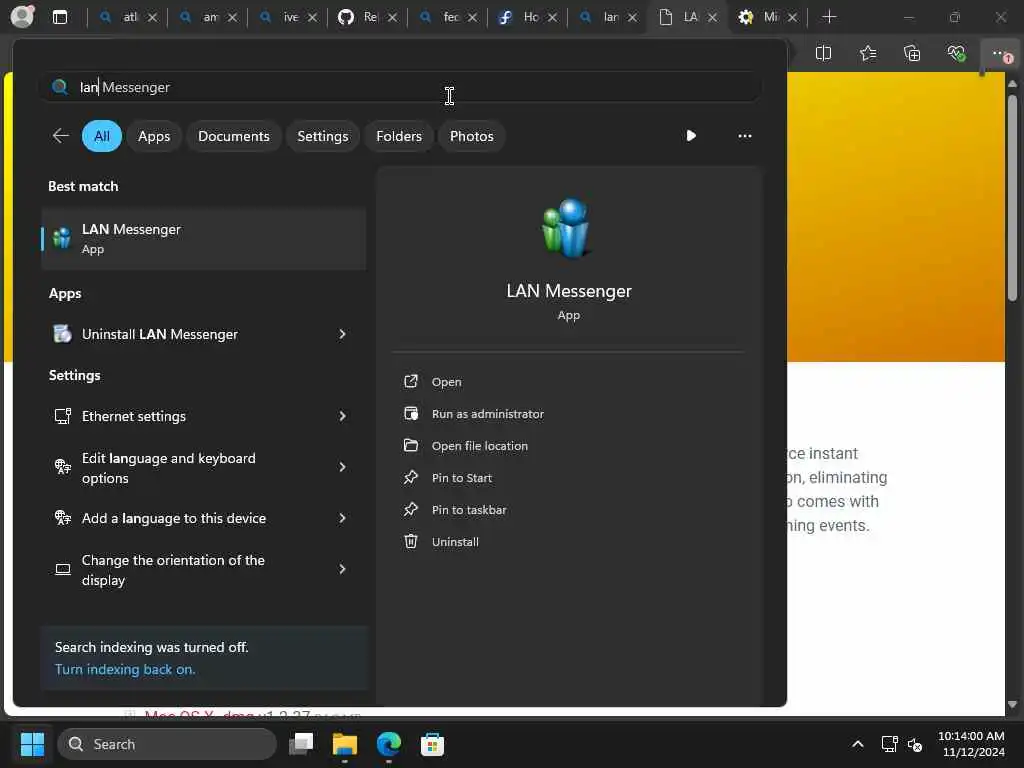Click the muted volume tray icon

coord(915,744)
